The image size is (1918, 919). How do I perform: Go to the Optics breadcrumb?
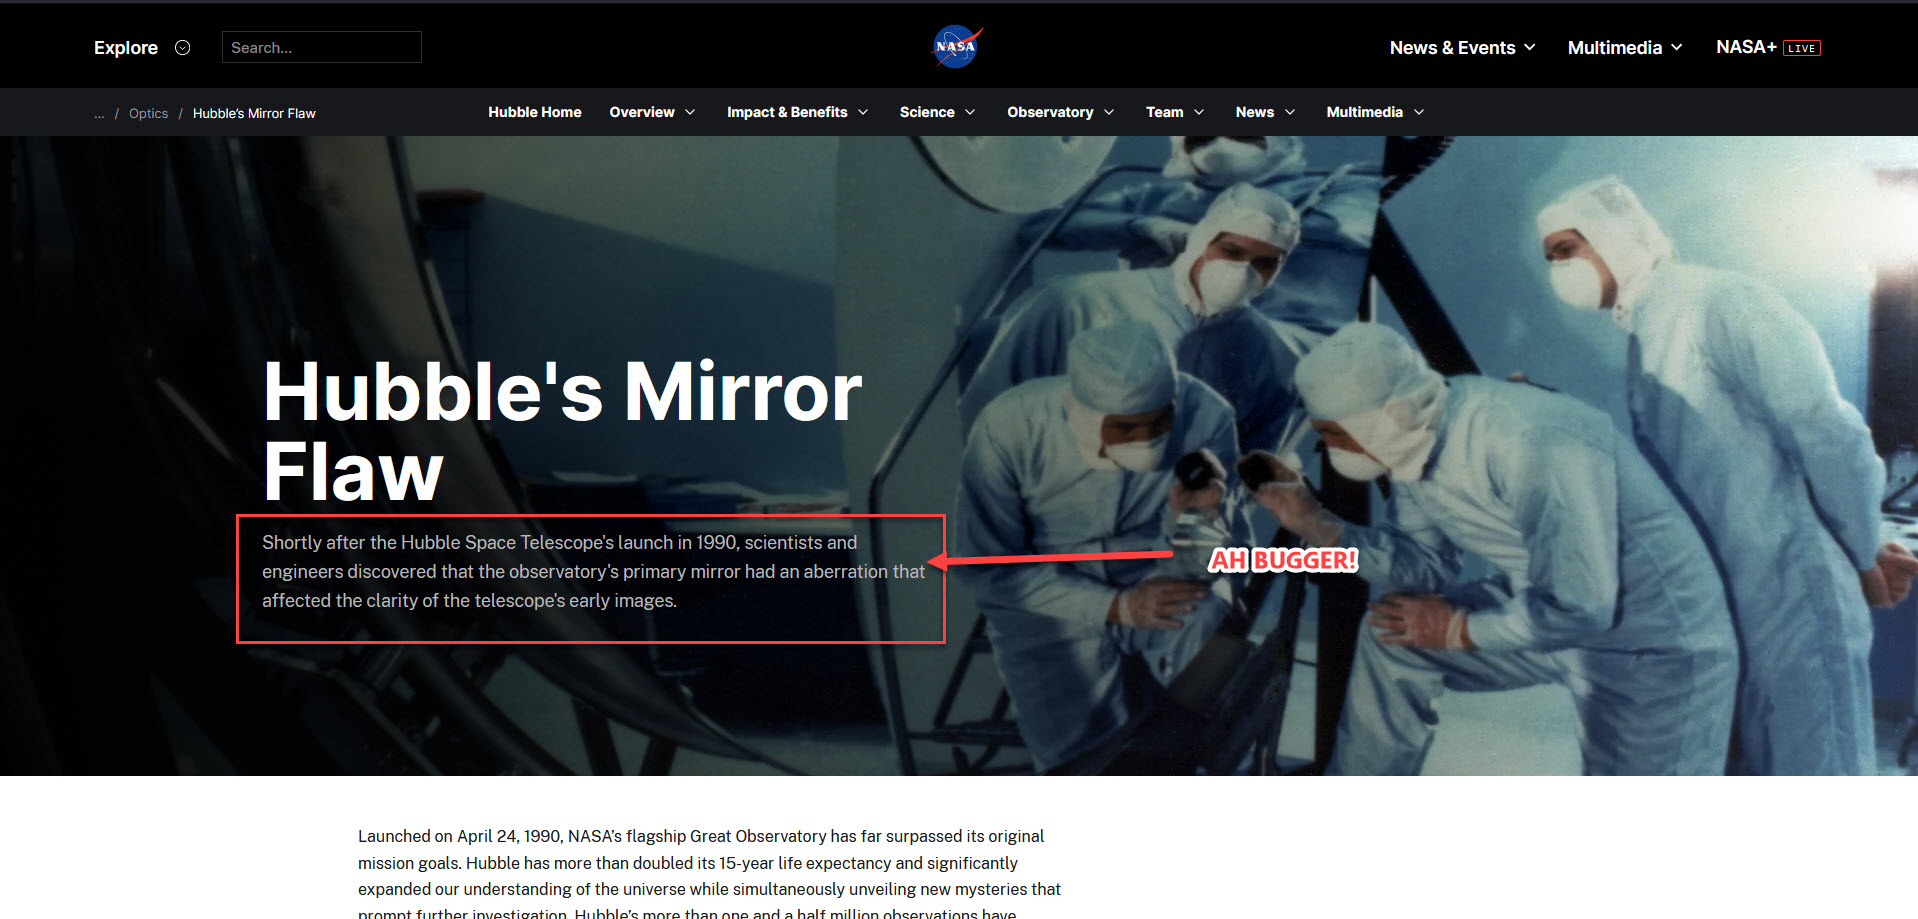click(148, 113)
